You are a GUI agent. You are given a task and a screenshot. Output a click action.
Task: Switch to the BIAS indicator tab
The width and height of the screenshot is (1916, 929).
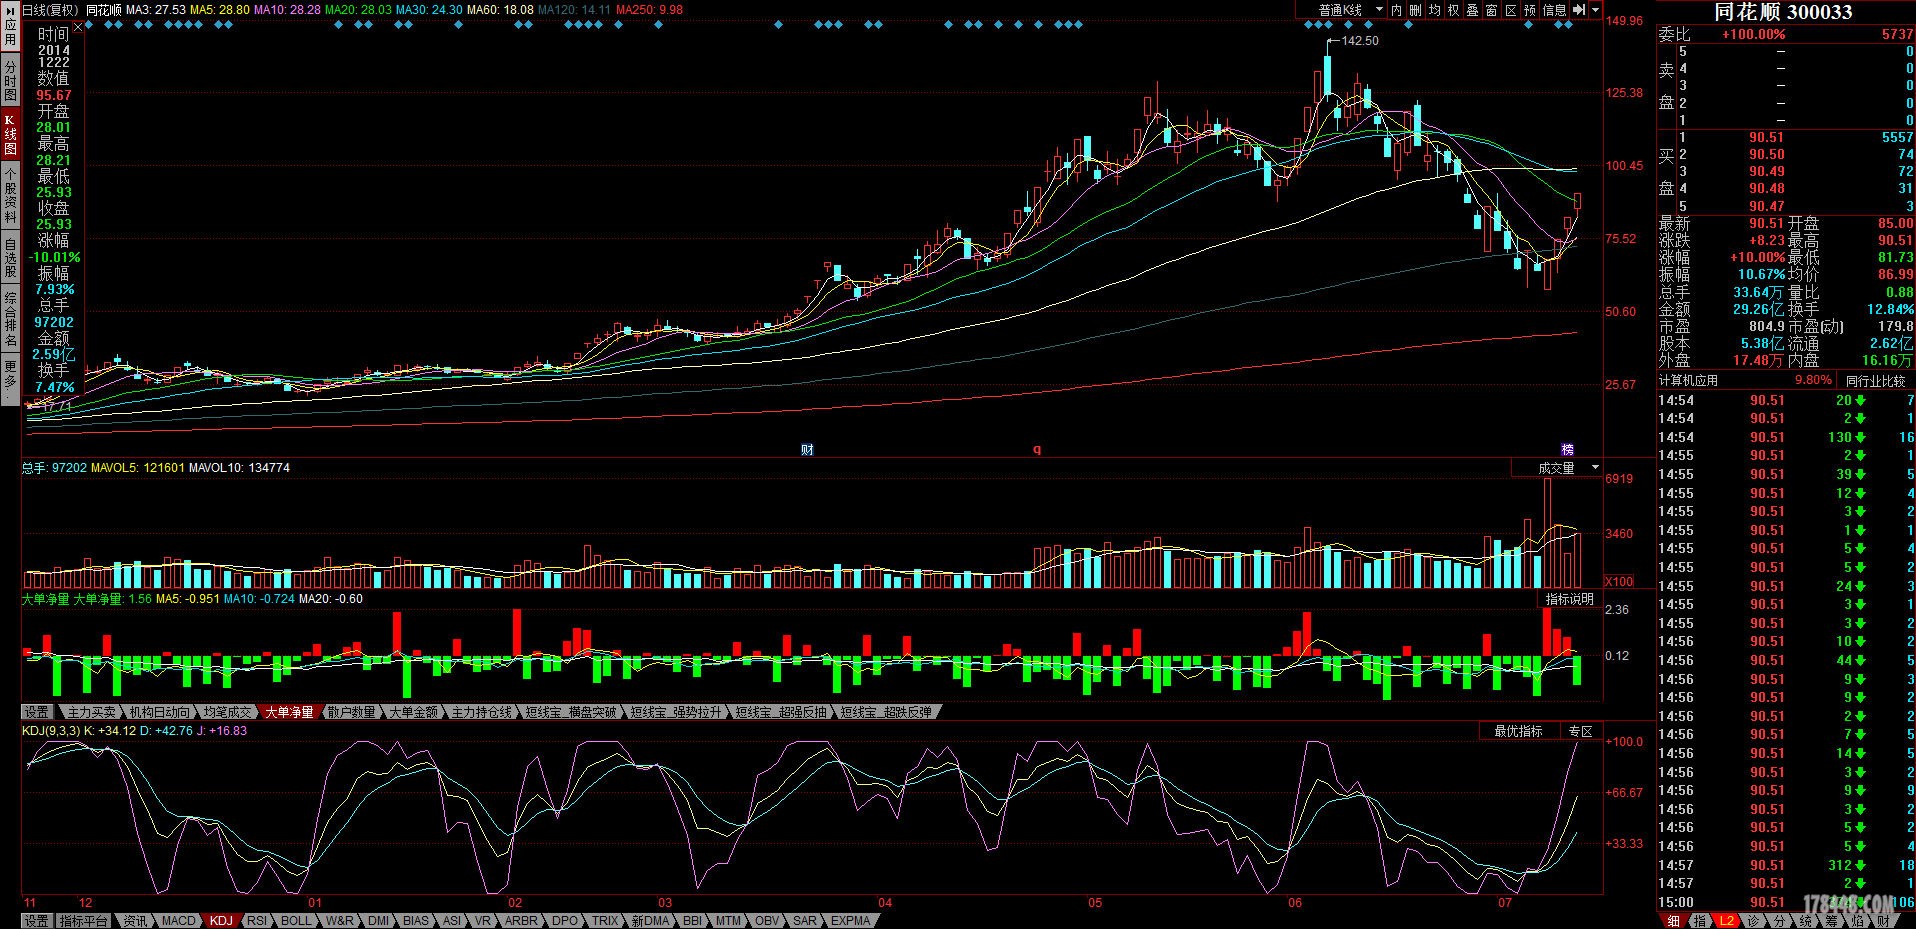pos(415,921)
